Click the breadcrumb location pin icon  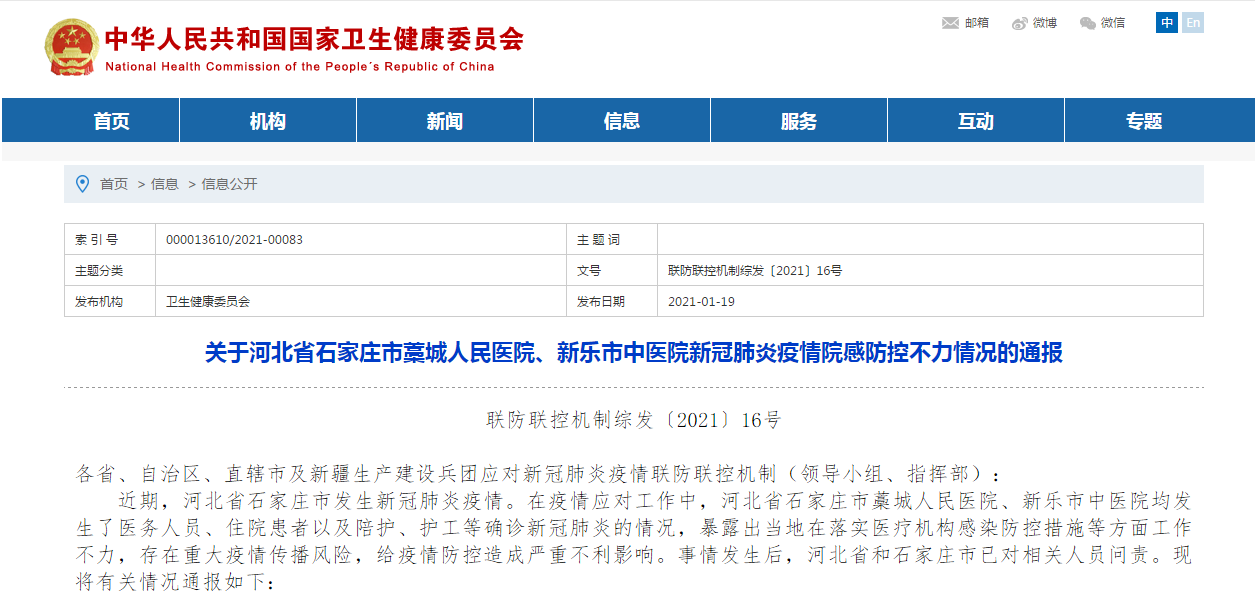pos(82,184)
